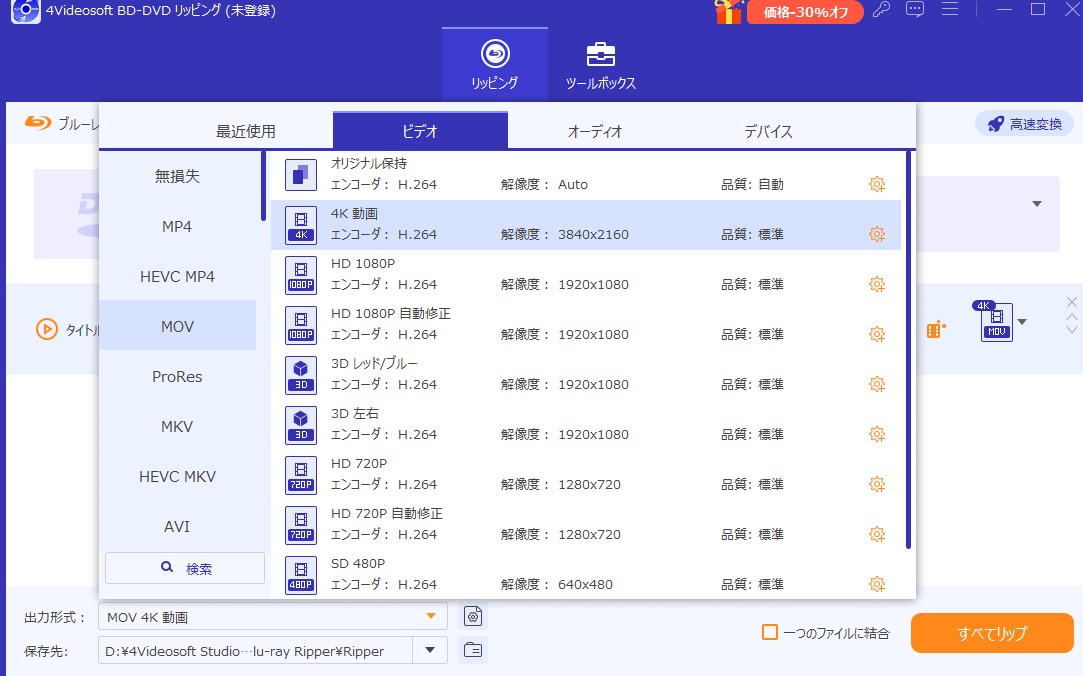This screenshot has height=676, width=1083.
Task: Click the format category list scrollbar
Action: [x=263, y=186]
